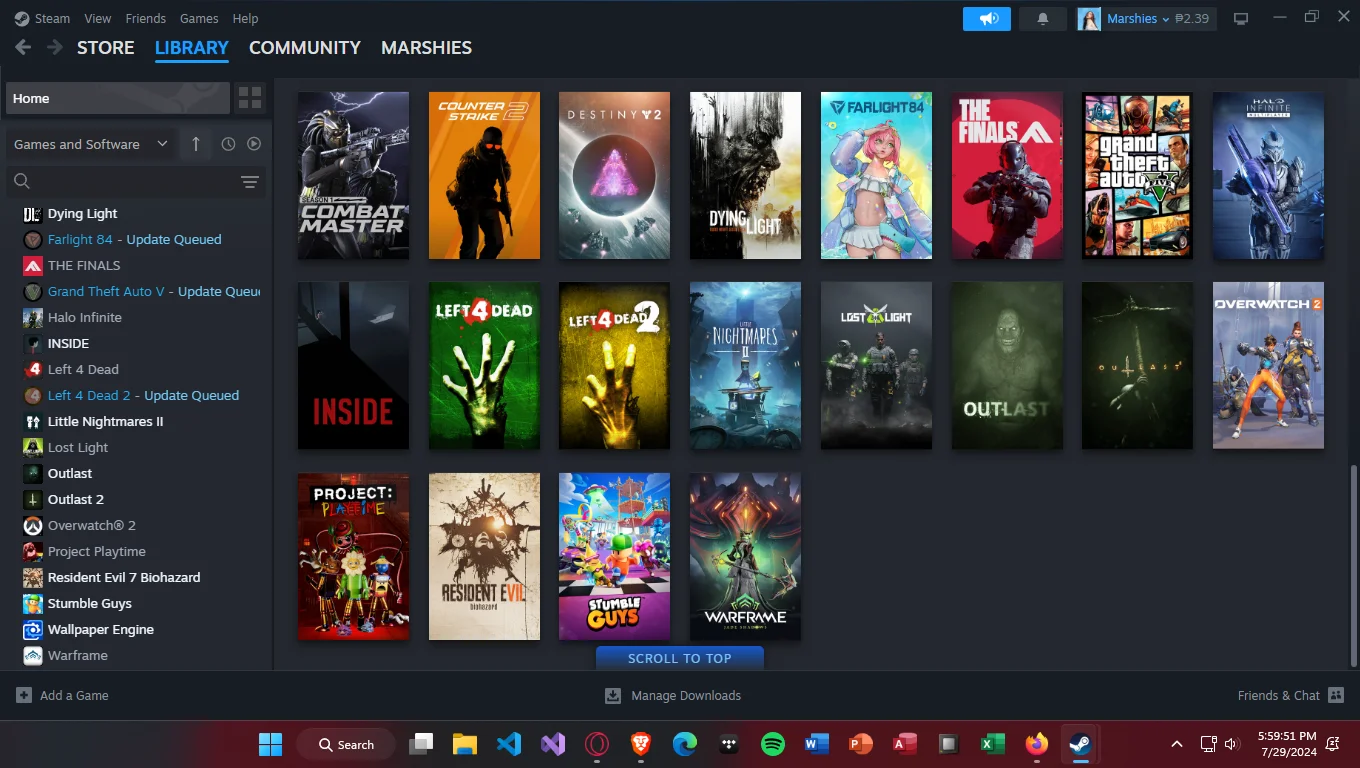Viewport: 1360px width, 768px height.
Task: Open the Combat Master cover
Action: 353,175
